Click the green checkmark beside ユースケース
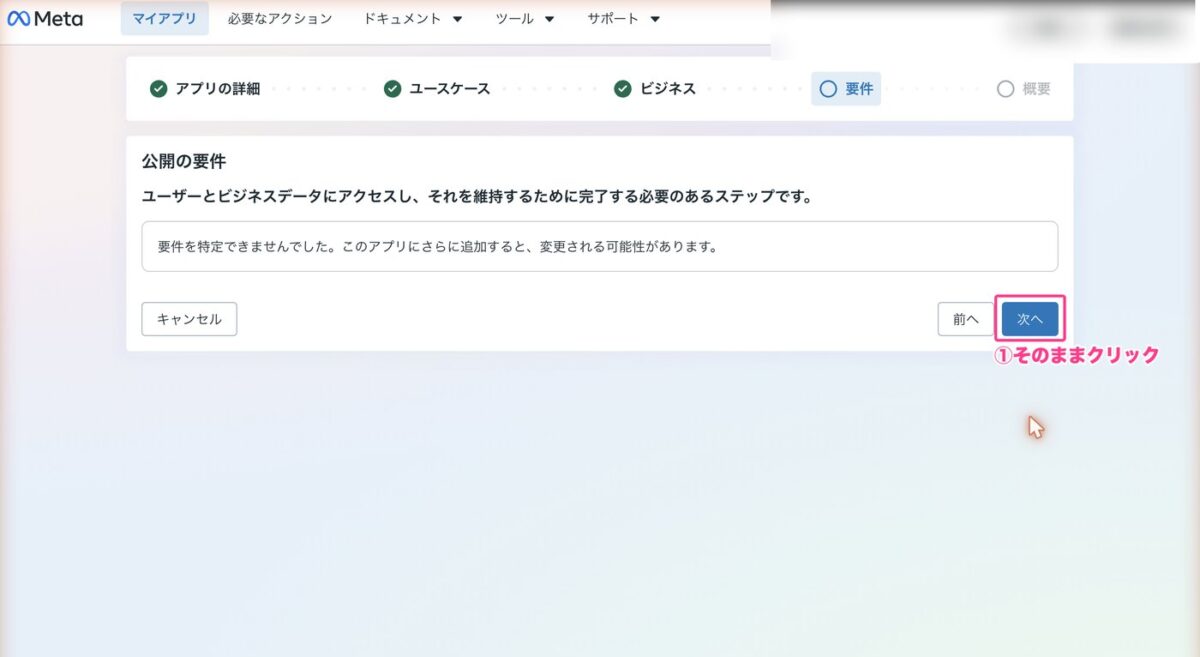Screen dimensions: 1200x657 click(392, 89)
